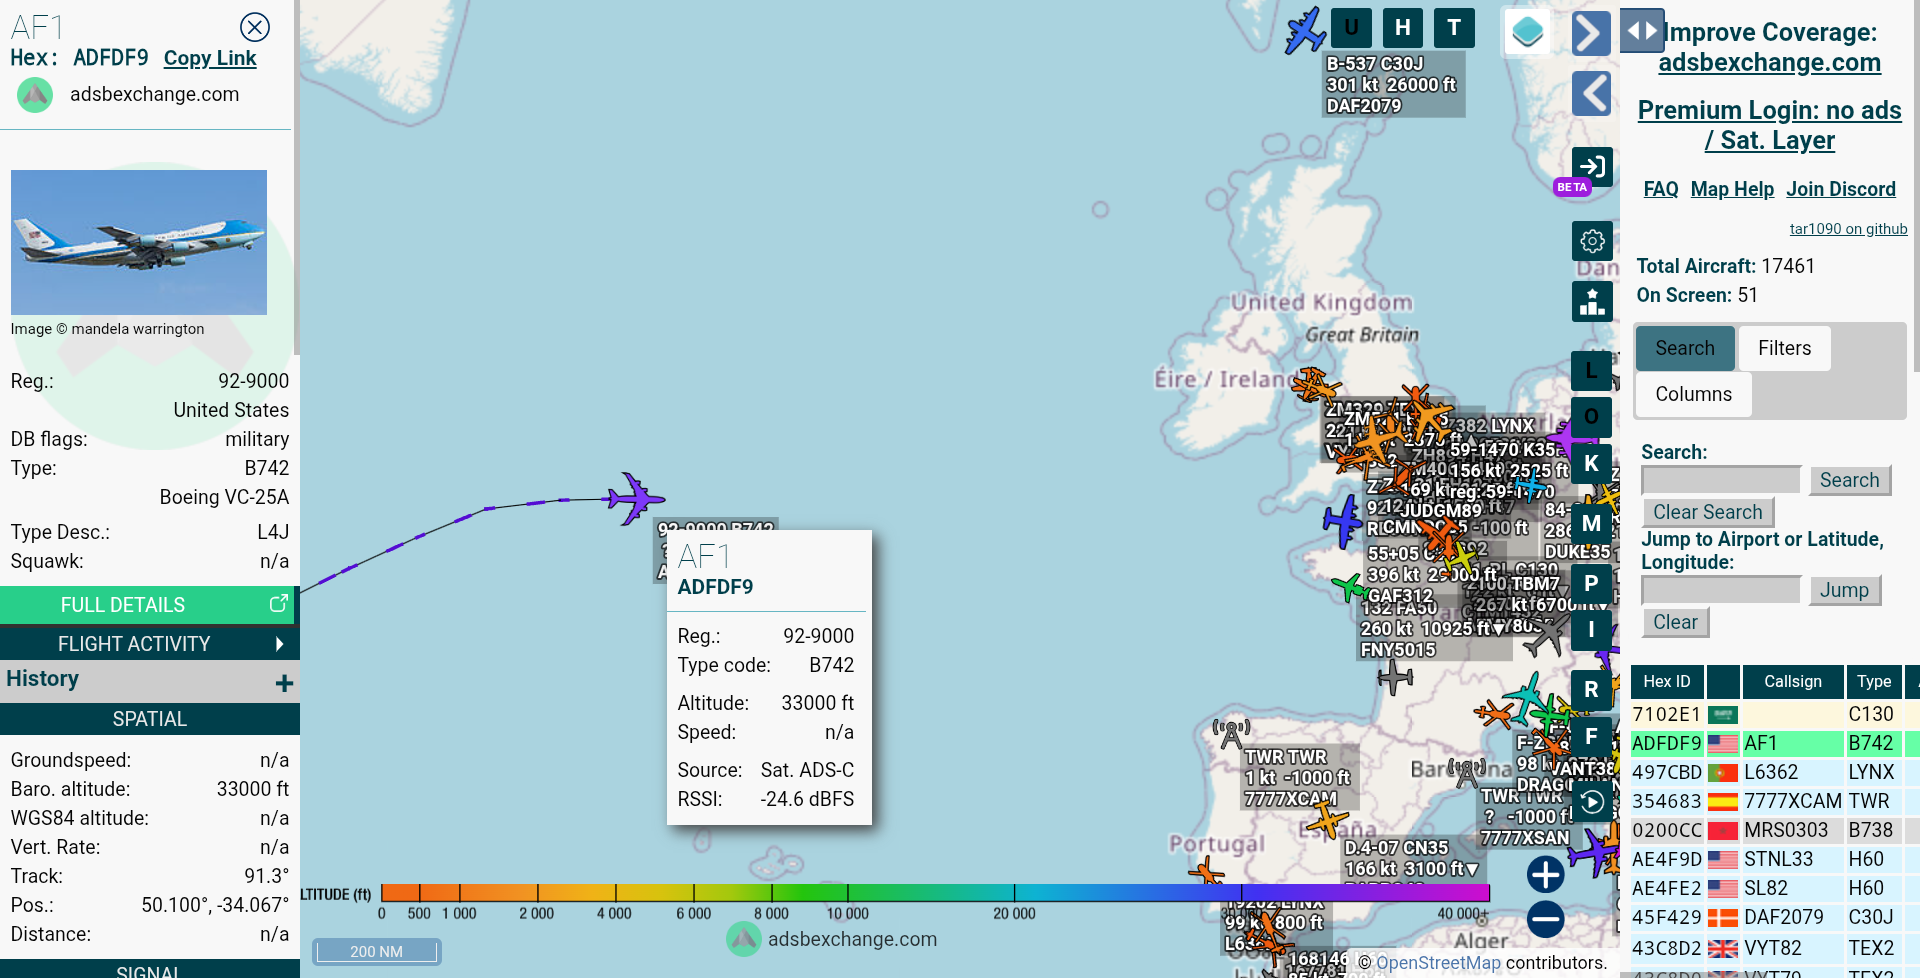Open the replay history icon
1920x978 pixels.
1592,801
